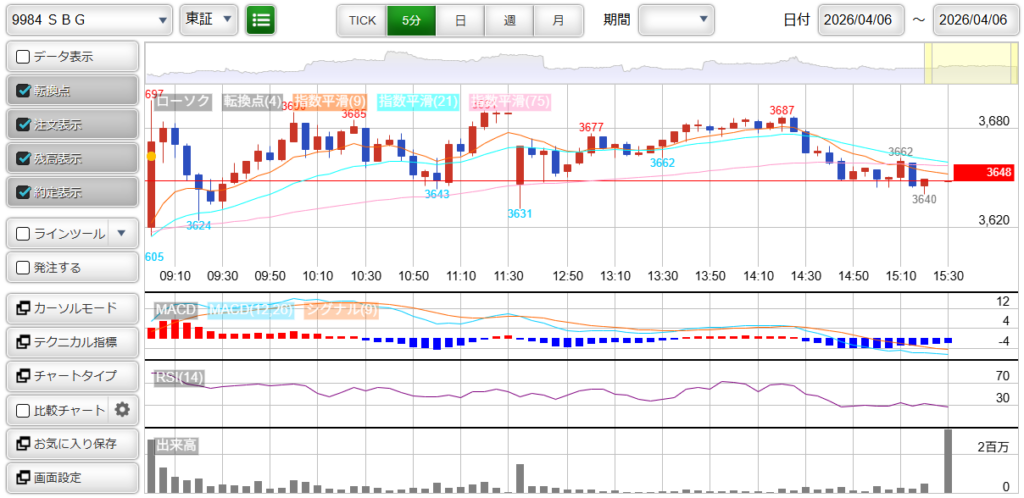Expand the ラインツール dropdown arrow

coord(122,233)
